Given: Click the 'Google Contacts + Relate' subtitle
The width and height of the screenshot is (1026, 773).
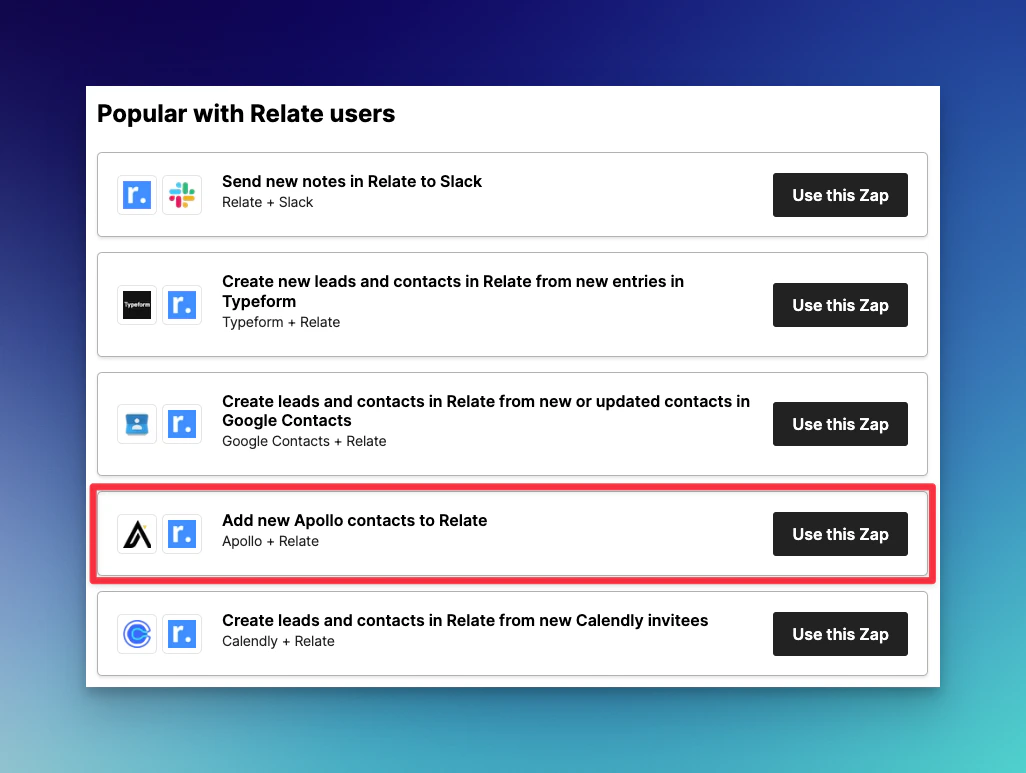Looking at the screenshot, I should [304, 441].
